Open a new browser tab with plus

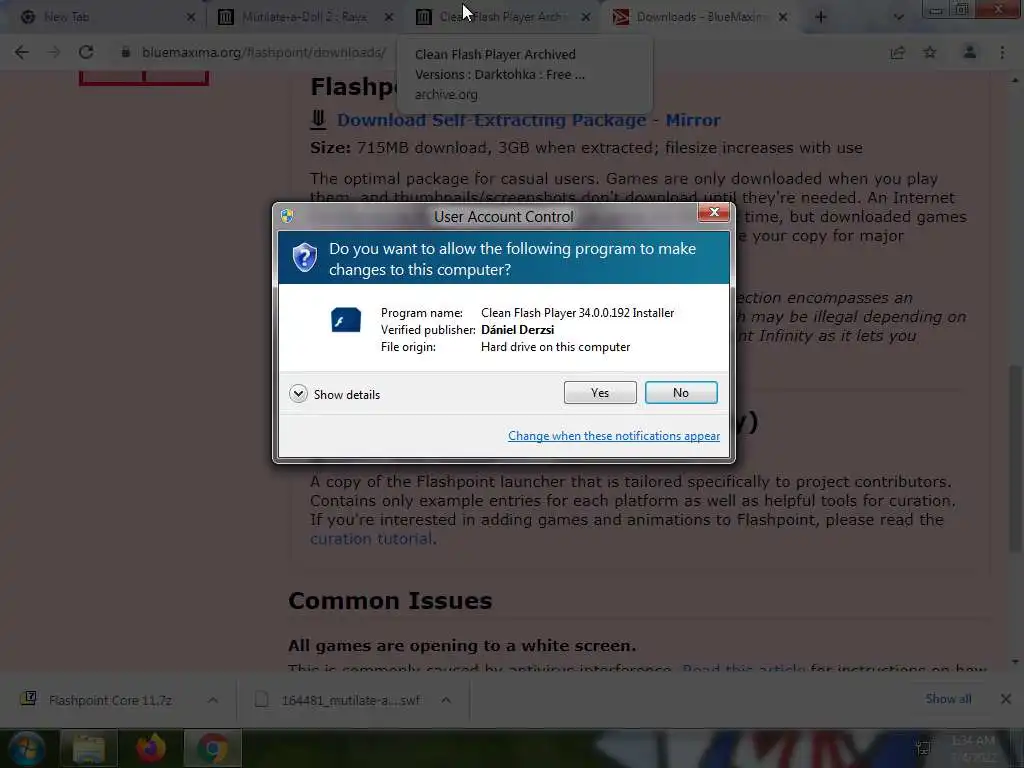pos(821,18)
